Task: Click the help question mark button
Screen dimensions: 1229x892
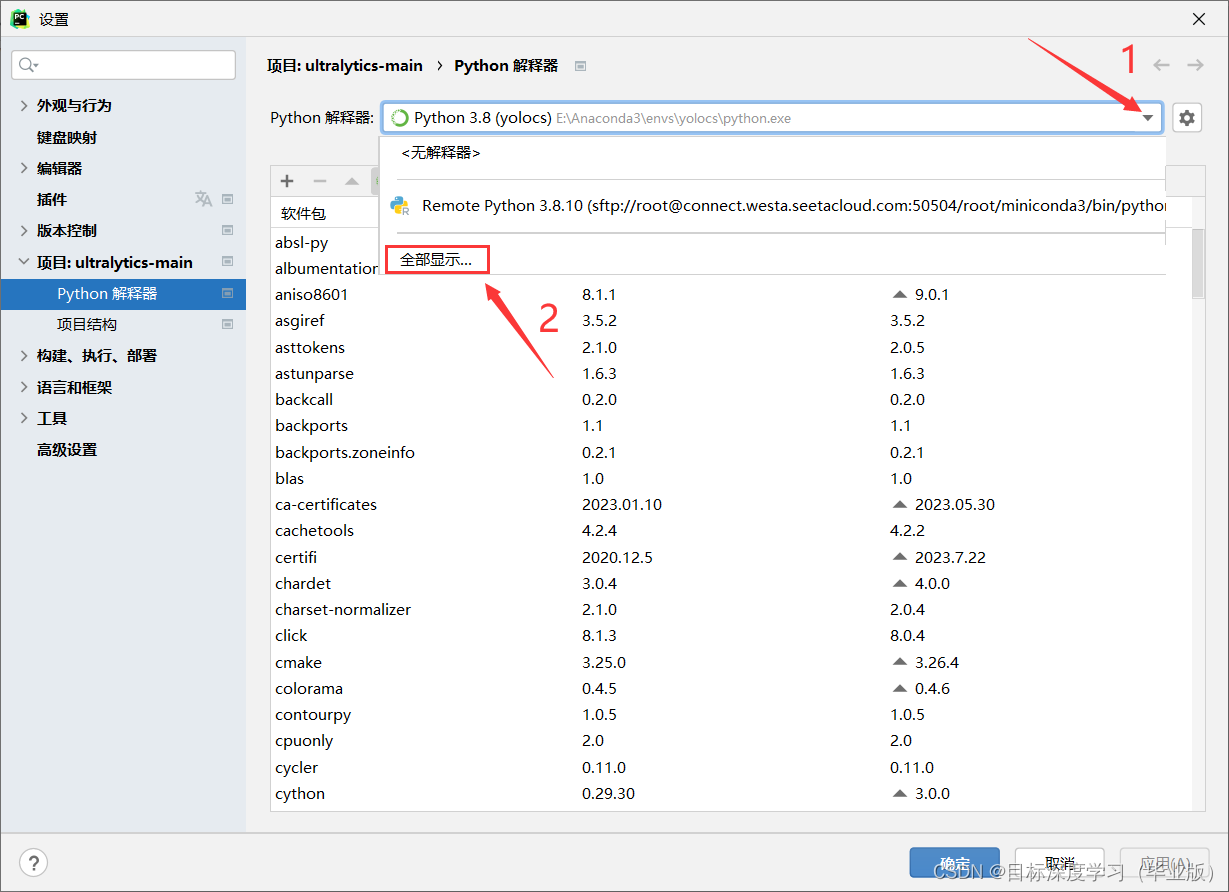Action: pyautogui.click(x=34, y=863)
